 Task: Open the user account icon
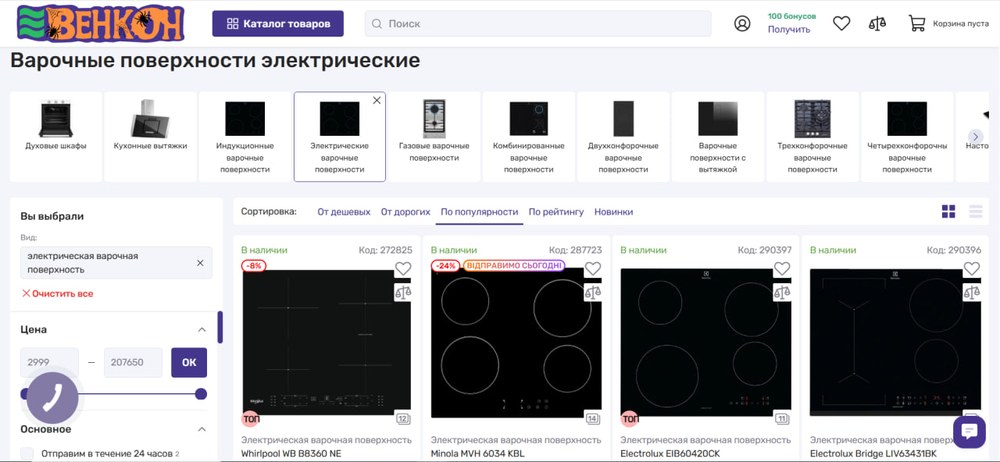[742, 23]
